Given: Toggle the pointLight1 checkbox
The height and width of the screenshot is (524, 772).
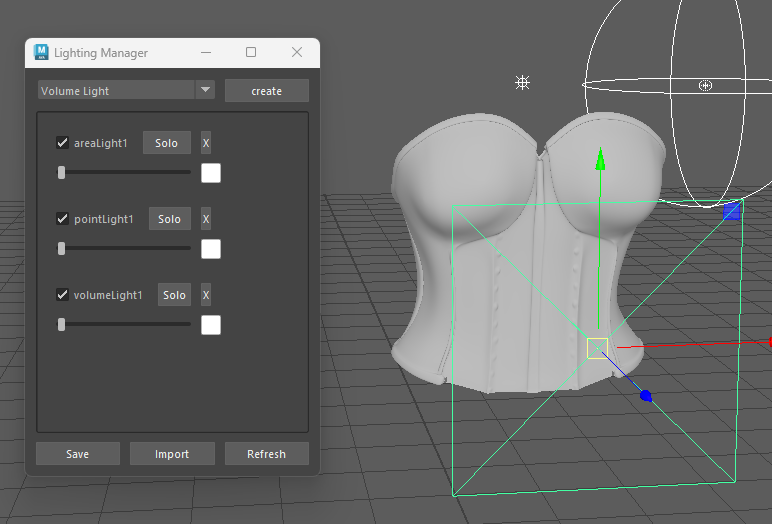Looking at the screenshot, I should click(63, 219).
